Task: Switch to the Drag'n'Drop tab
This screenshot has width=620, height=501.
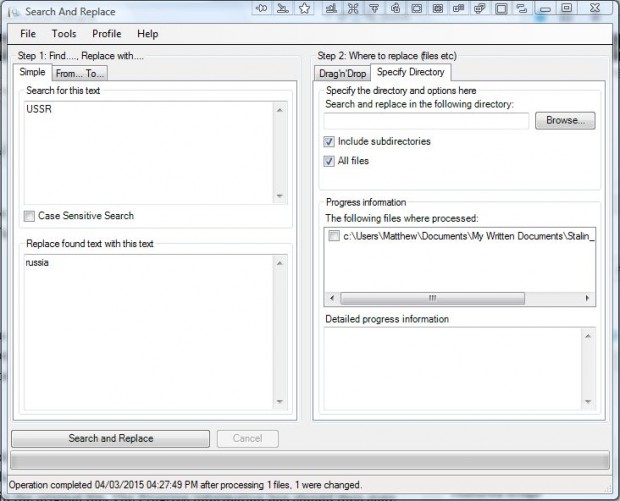Action: pos(342,74)
